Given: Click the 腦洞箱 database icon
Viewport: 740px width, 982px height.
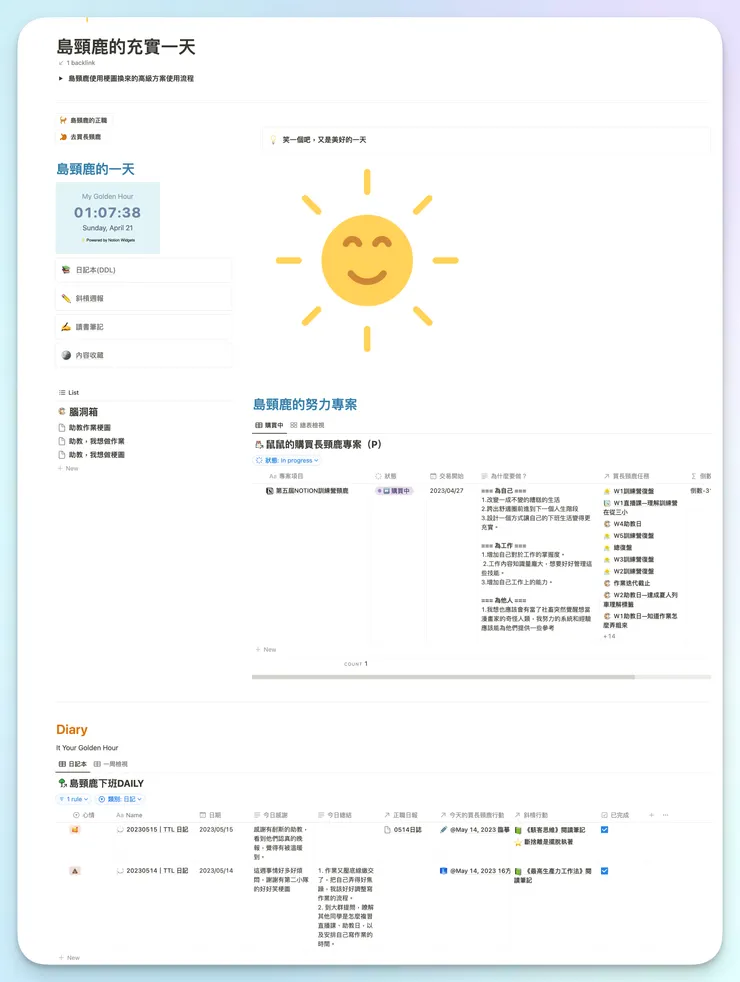Looking at the screenshot, I should [x=62, y=411].
